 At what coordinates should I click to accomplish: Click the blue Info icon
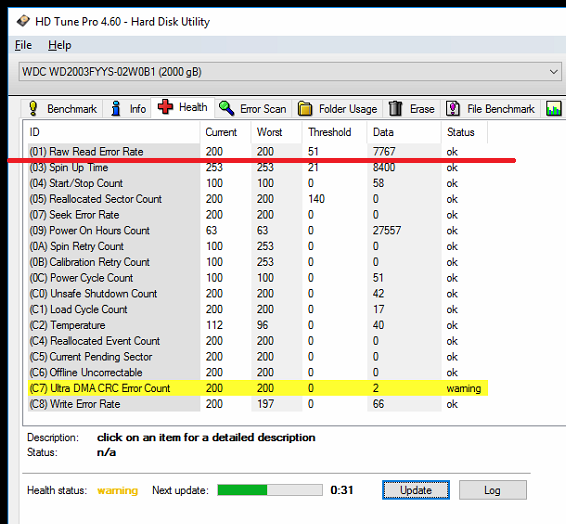(116, 108)
